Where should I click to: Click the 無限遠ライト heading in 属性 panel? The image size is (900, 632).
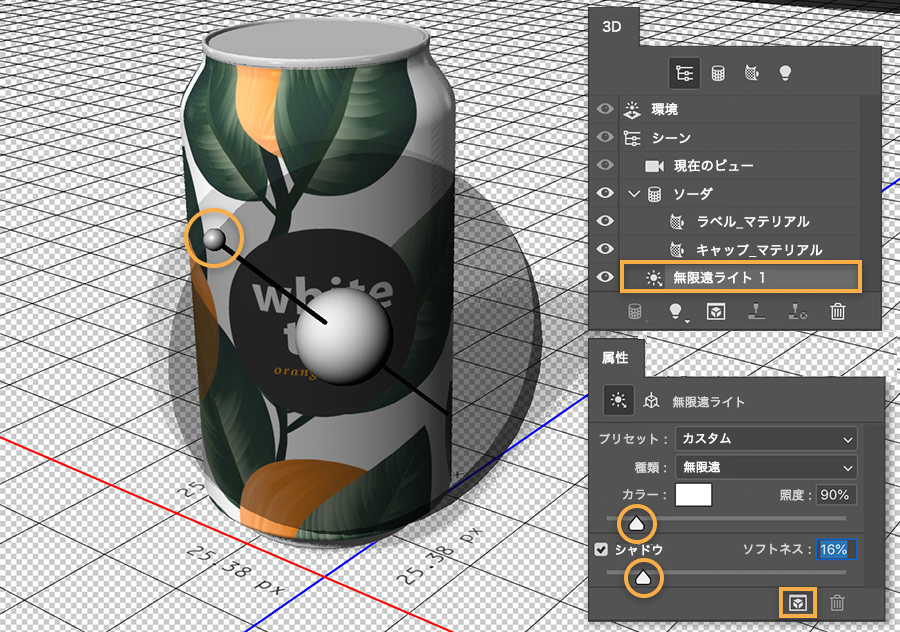(x=708, y=402)
